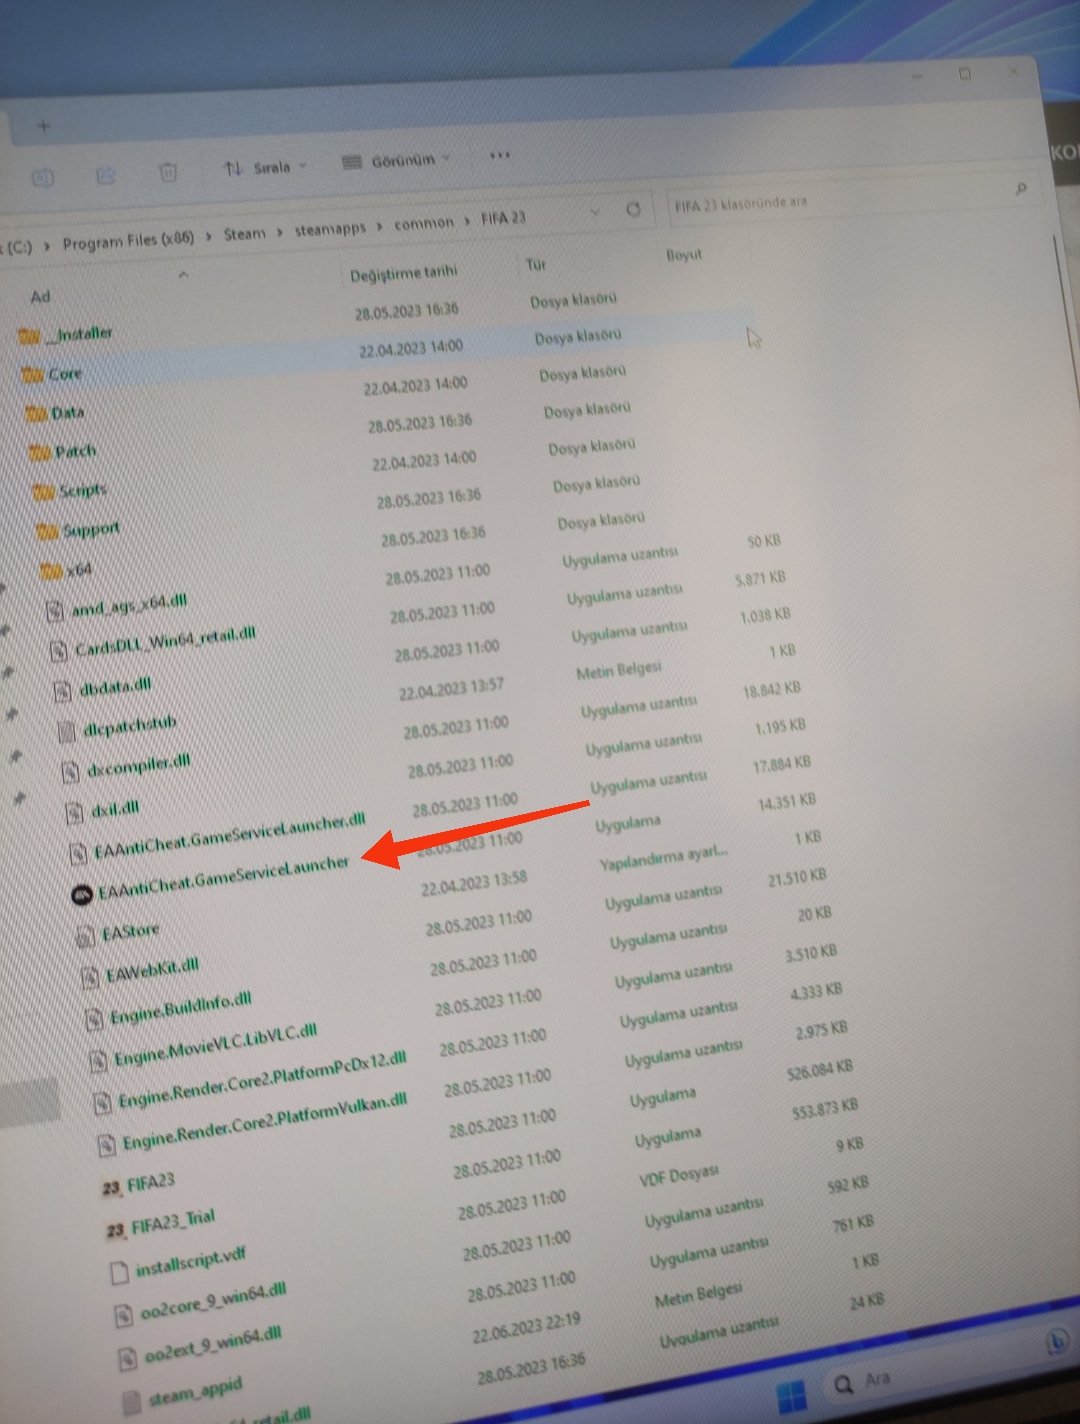The width and height of the screenshot is (1080, 1424).
Task: Select dbdata.dll file
Action: 104,687
